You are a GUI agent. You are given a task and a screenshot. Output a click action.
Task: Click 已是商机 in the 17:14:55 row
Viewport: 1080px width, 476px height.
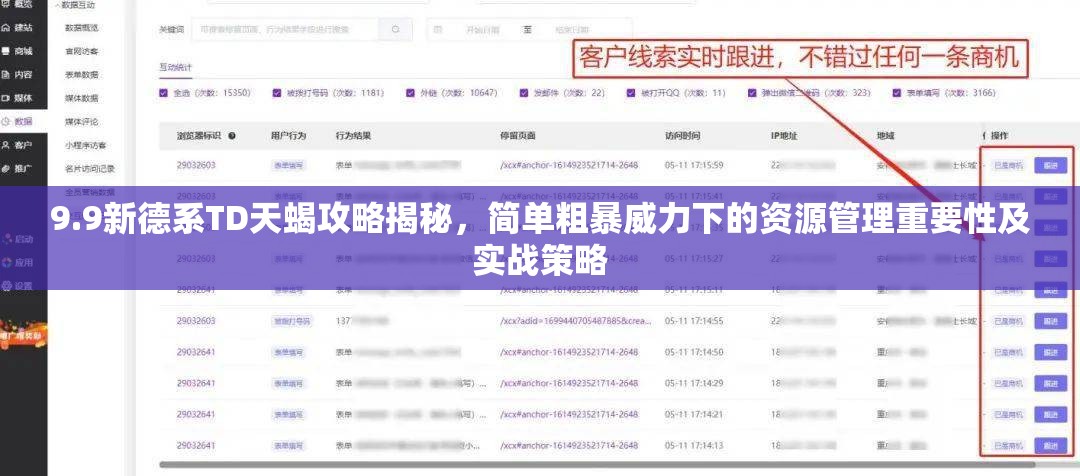point(1008,321)
